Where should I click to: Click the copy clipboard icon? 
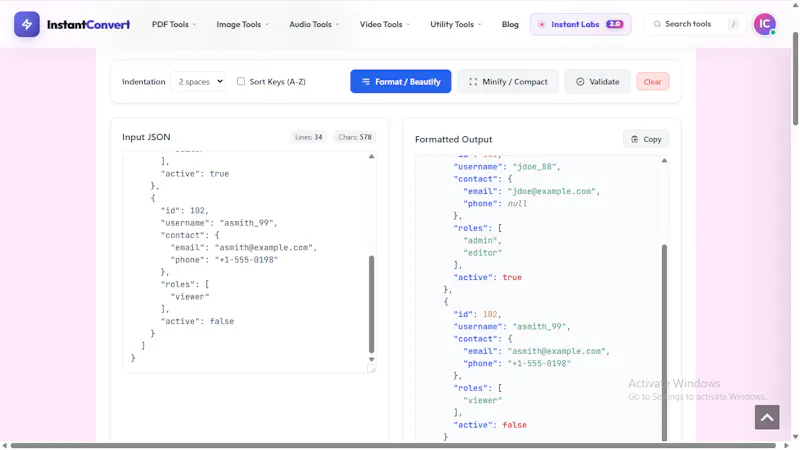click(634, 139)
